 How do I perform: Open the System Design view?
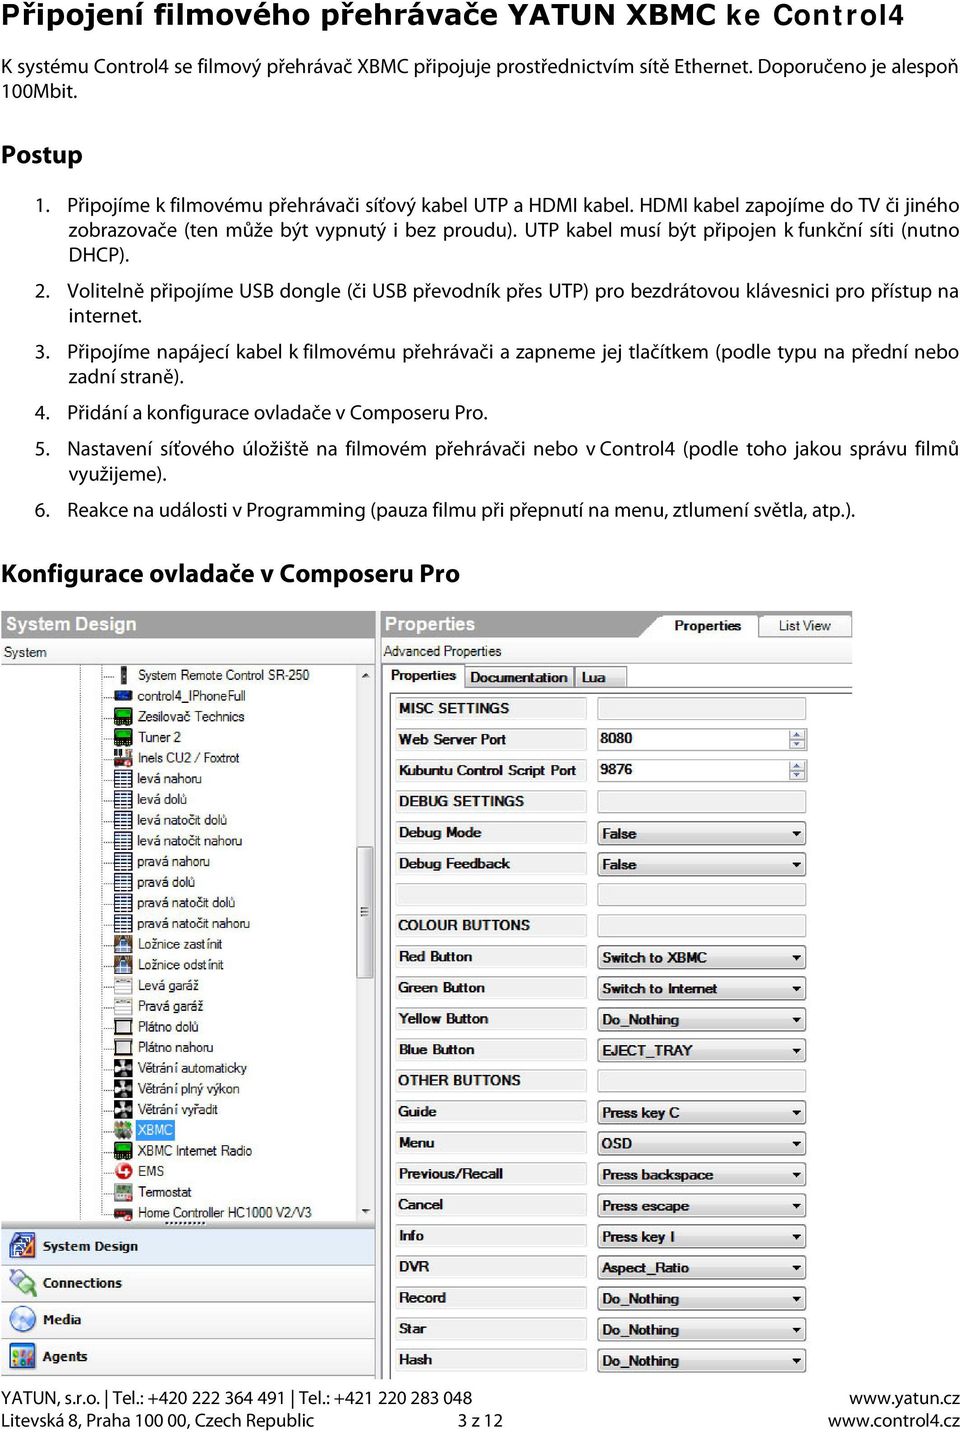coord(188,1245)
